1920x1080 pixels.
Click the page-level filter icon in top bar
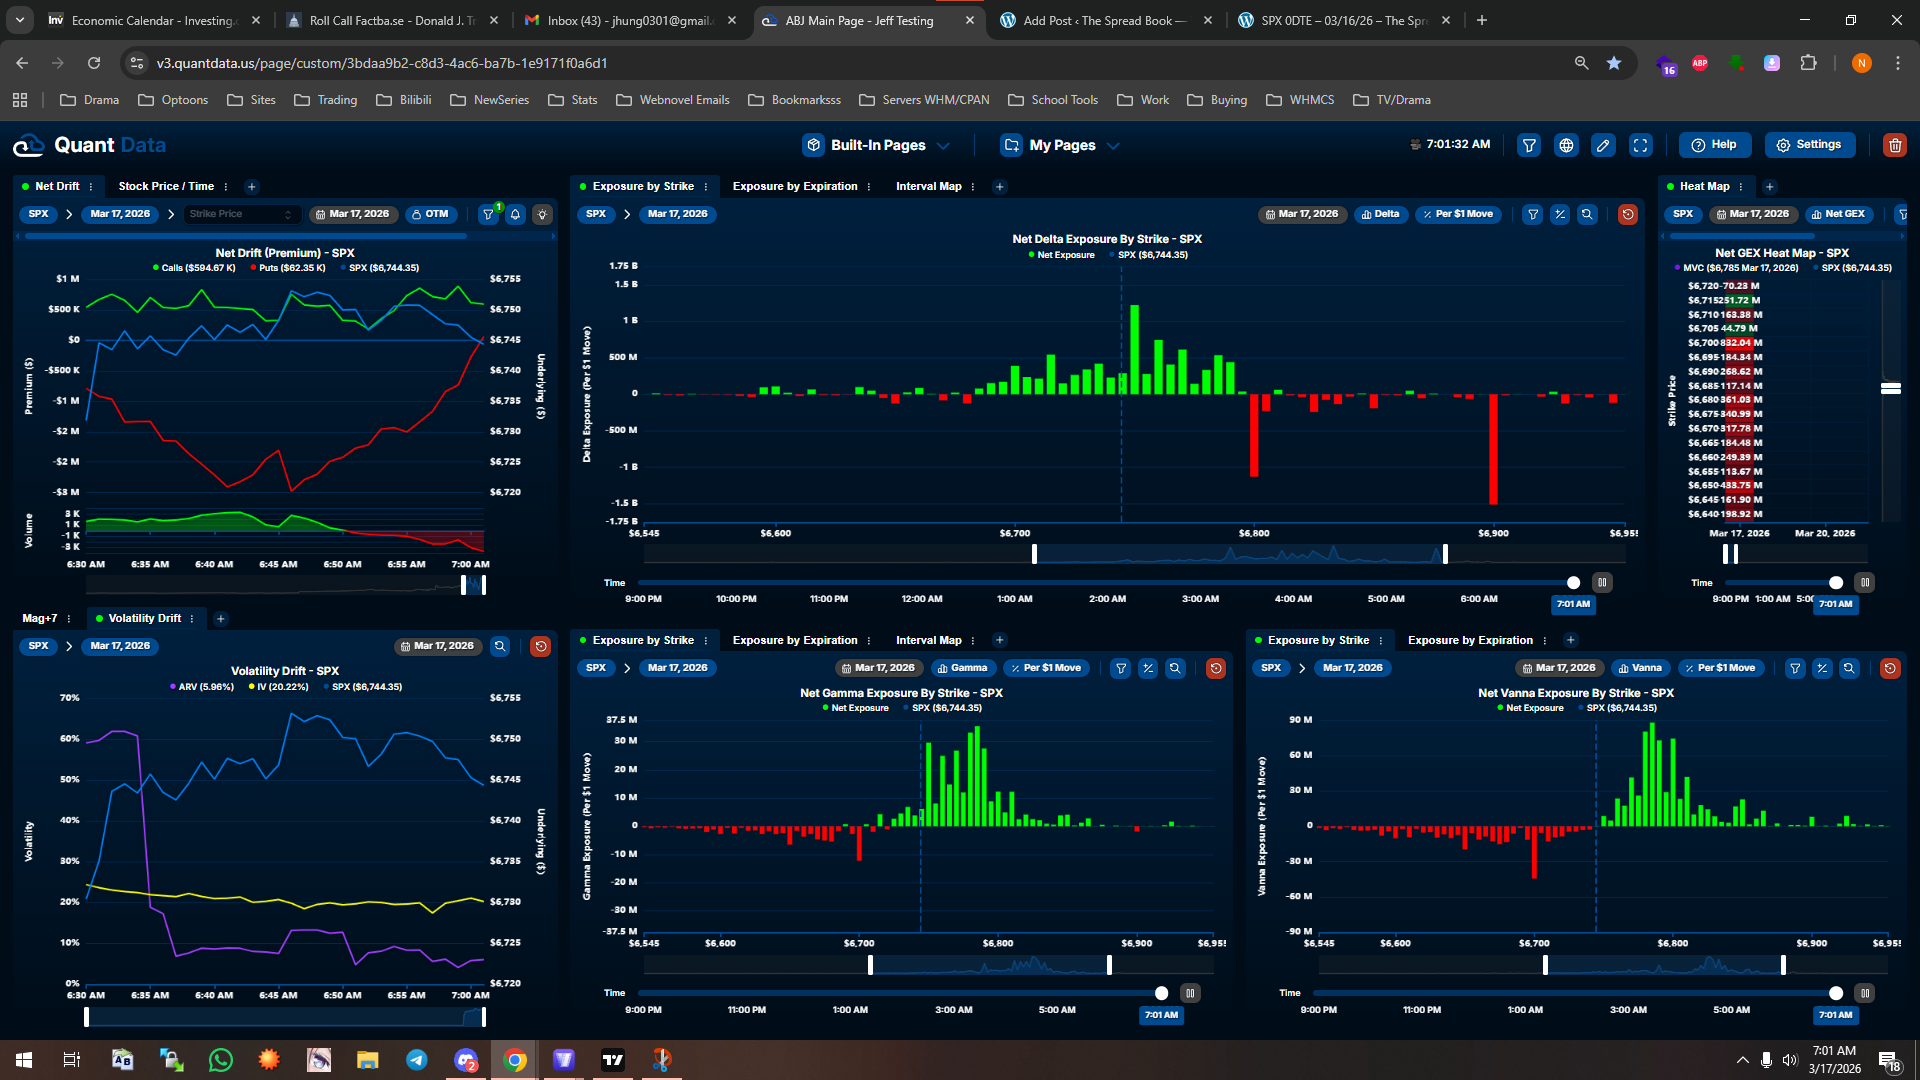pyautogui.click(x=1529, y=145)
